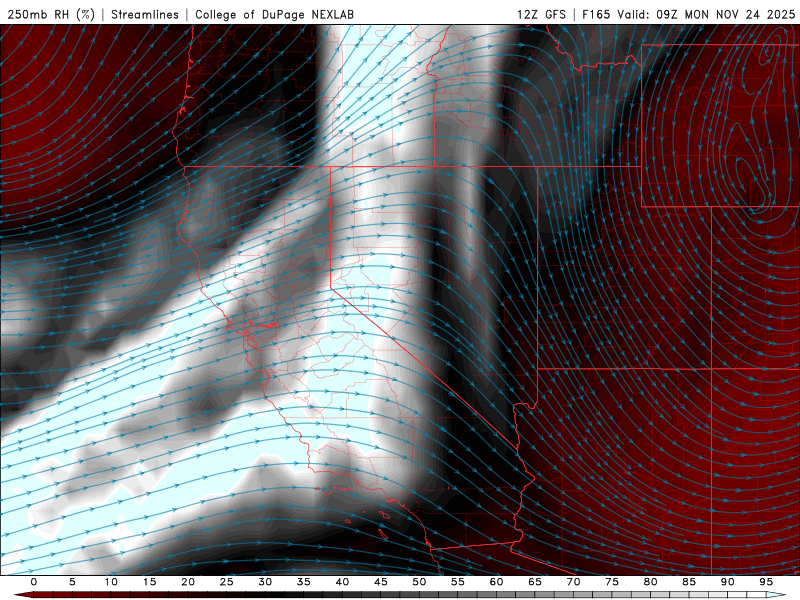This screenshot has height=600, width=800.
Task: Click colorbar label "25"
Action: tap(227, 582)
